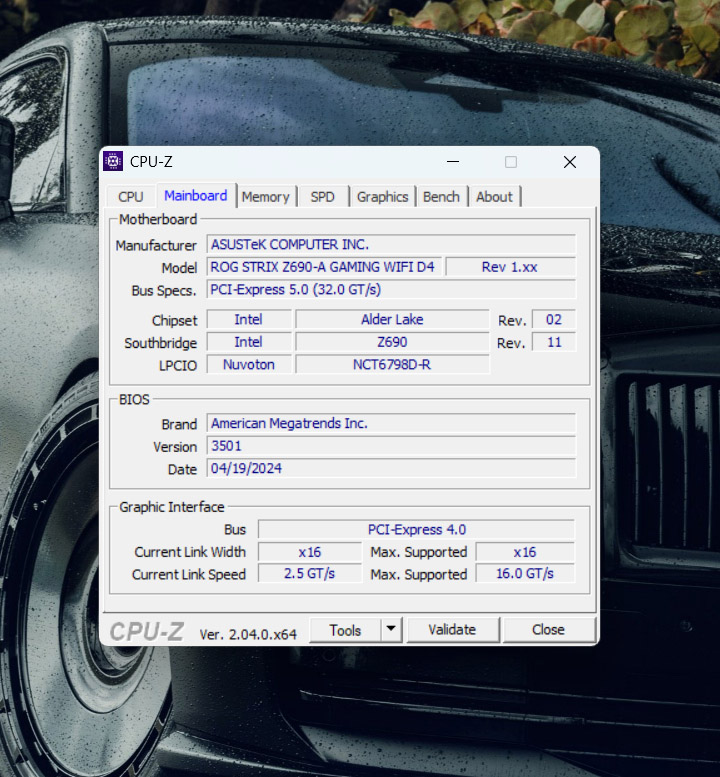Click the Southbridge vendor Intel field

click(x=249, y=342)
